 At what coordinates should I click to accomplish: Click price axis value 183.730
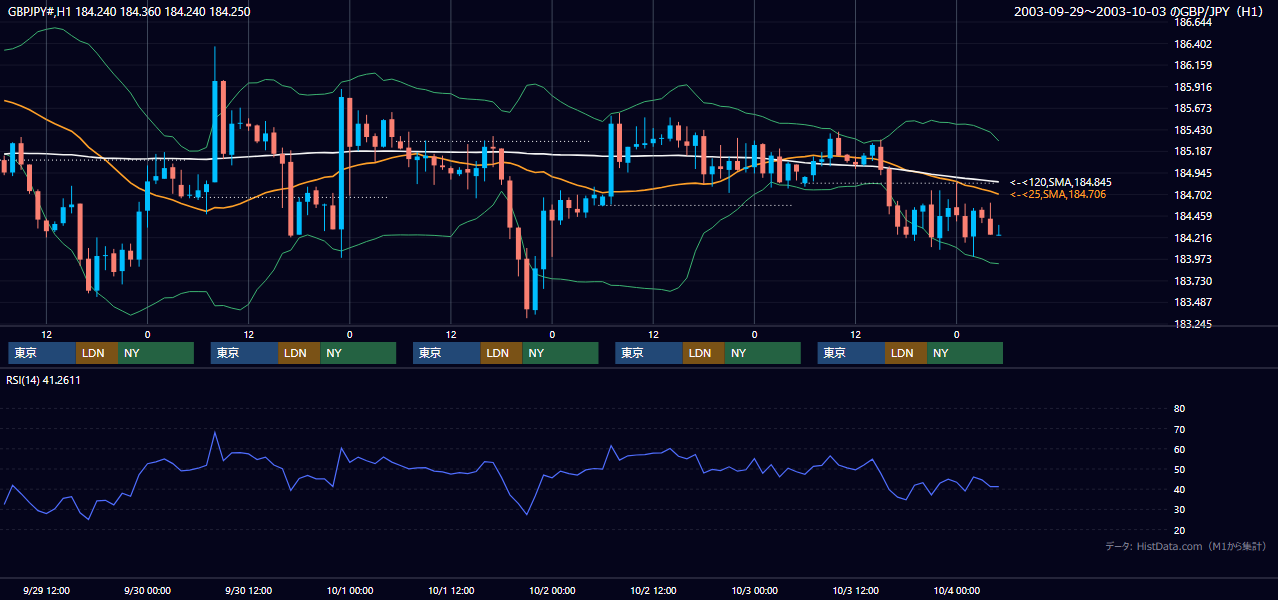1193,281
